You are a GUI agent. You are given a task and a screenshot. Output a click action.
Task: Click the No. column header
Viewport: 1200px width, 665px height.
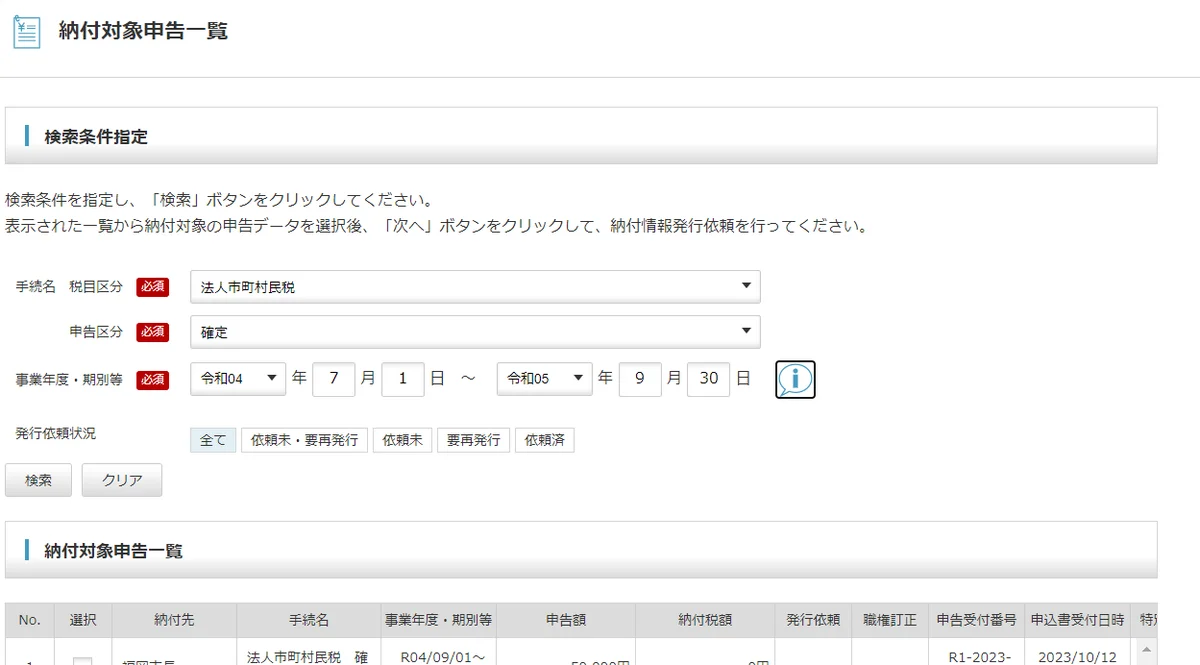coord(30,620)
